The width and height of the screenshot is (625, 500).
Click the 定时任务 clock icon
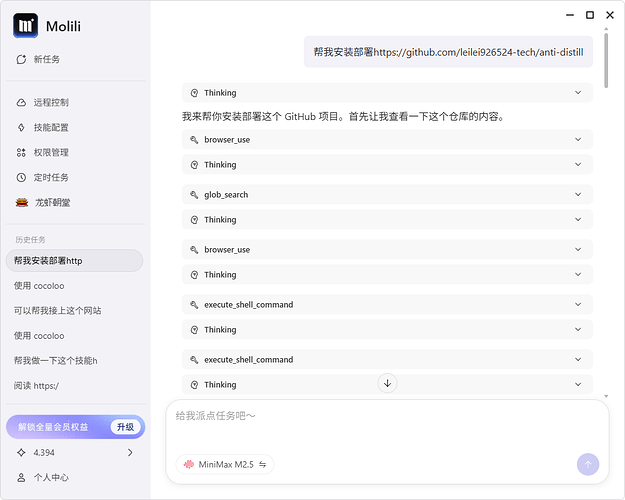[x=22, y=177]
